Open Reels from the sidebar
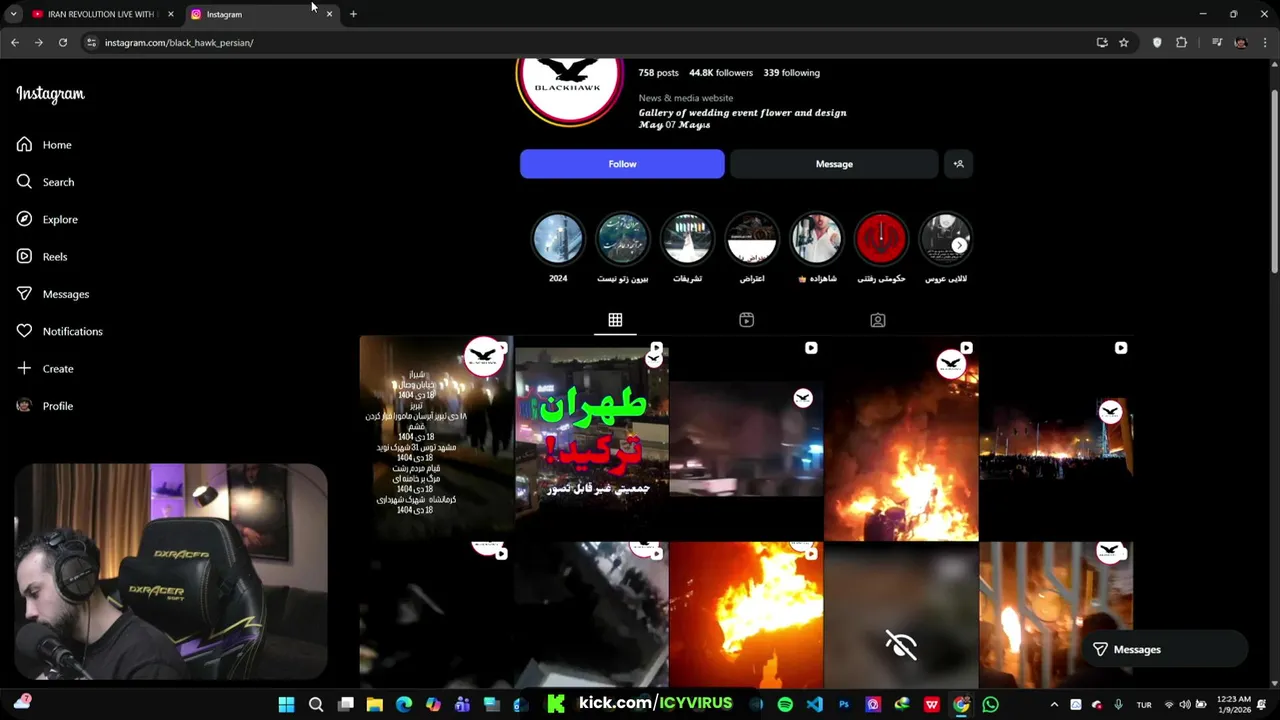The image size is (1280, 720). pyautogui.click(x=42, y=256)
